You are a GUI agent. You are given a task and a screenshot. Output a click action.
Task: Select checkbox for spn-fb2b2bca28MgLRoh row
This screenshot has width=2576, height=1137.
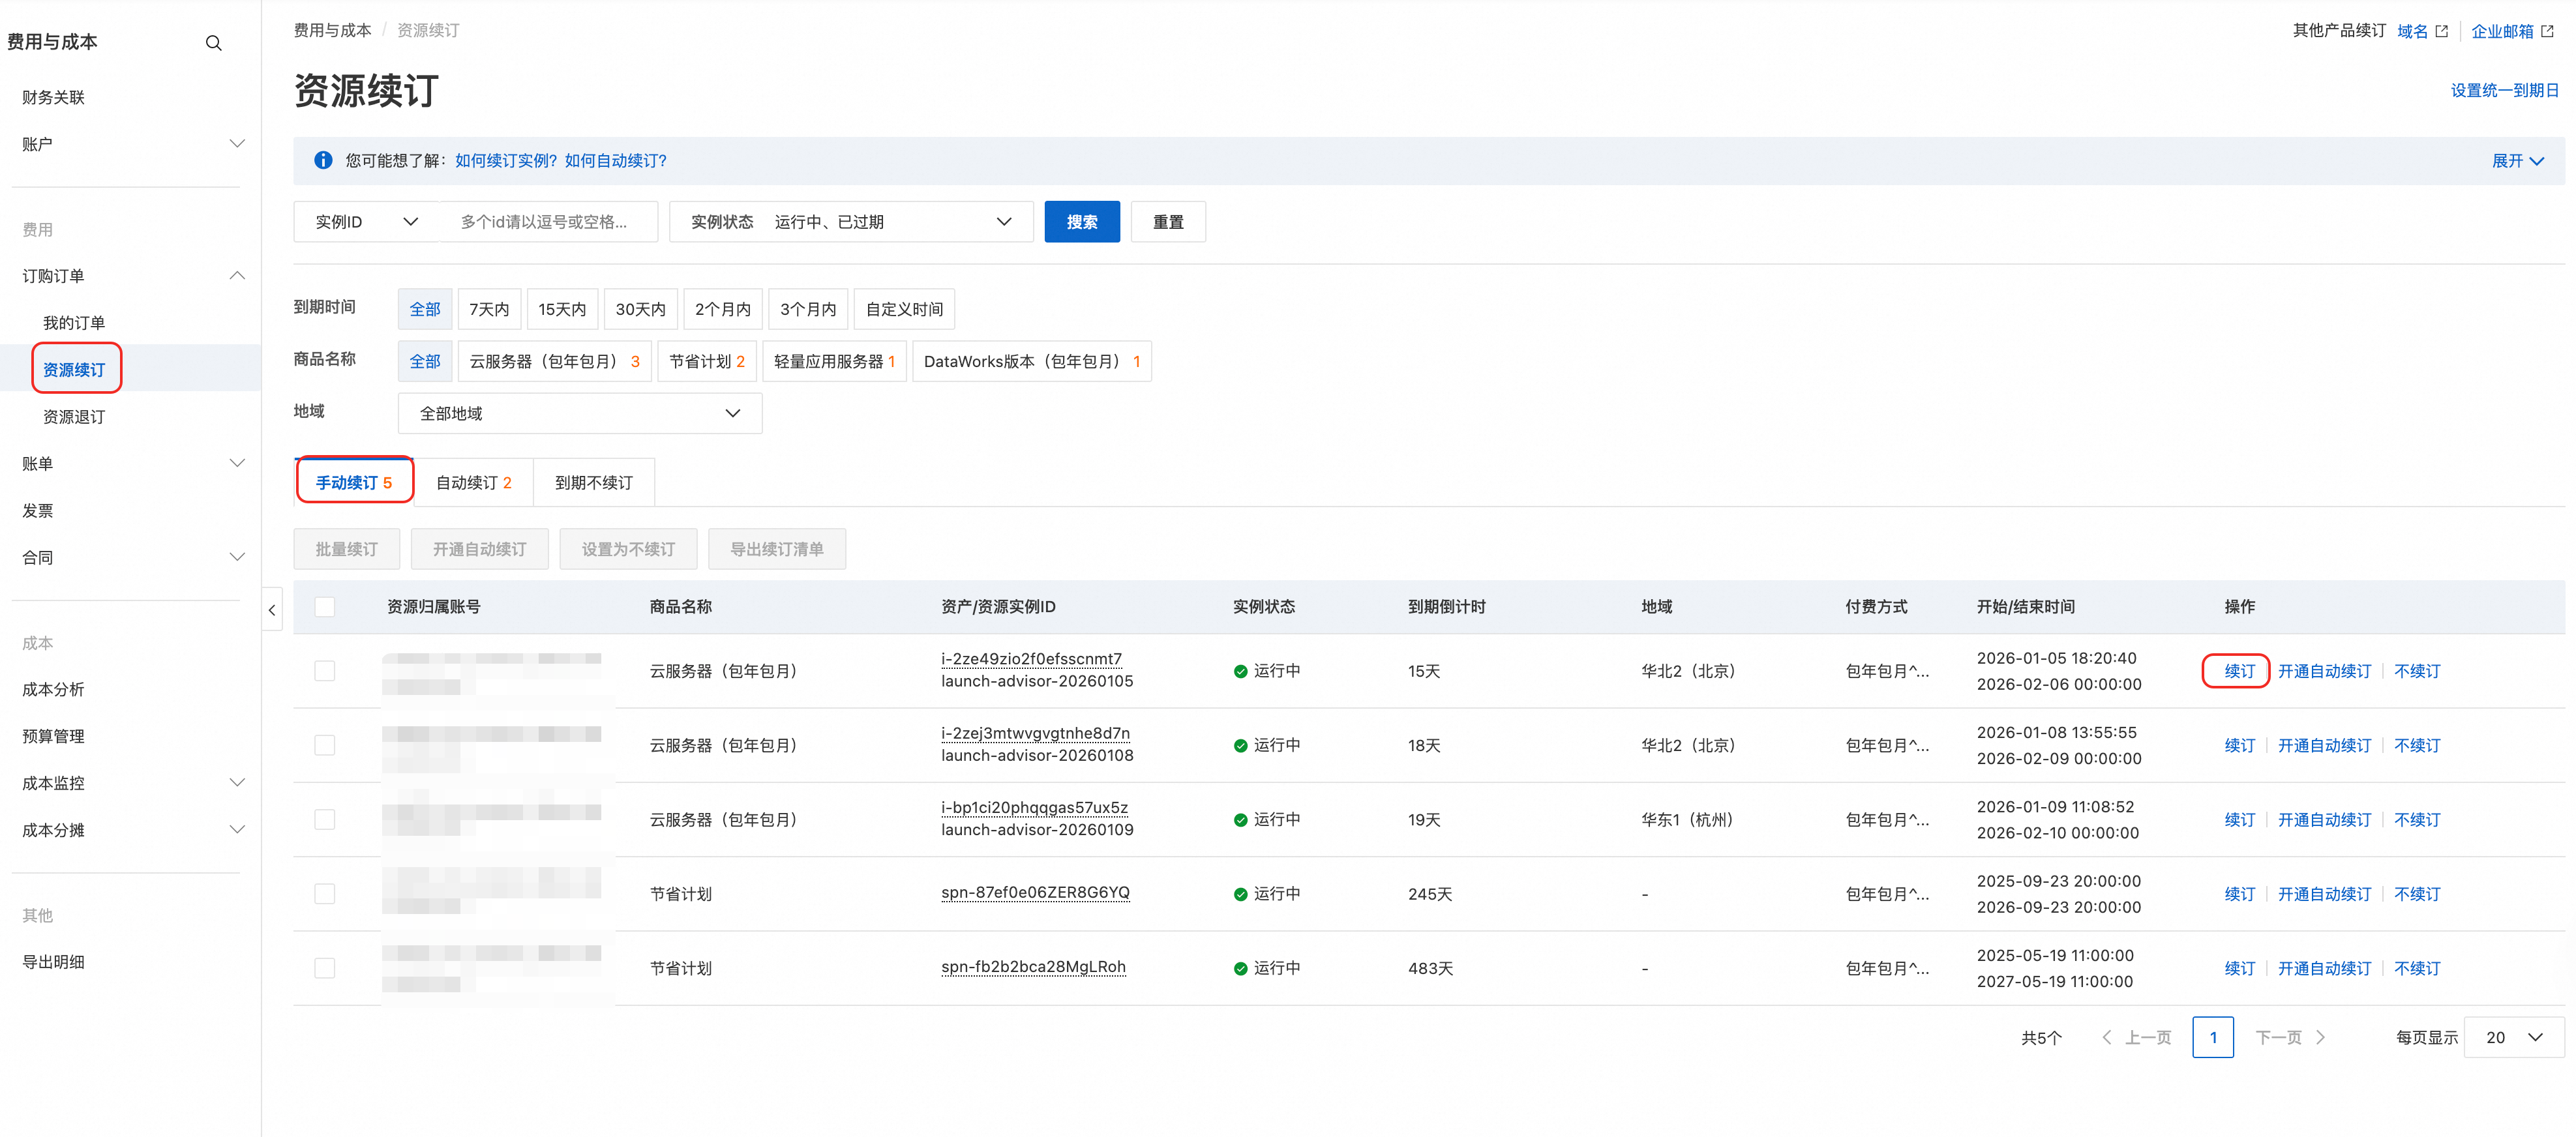[x=325, y=968]
